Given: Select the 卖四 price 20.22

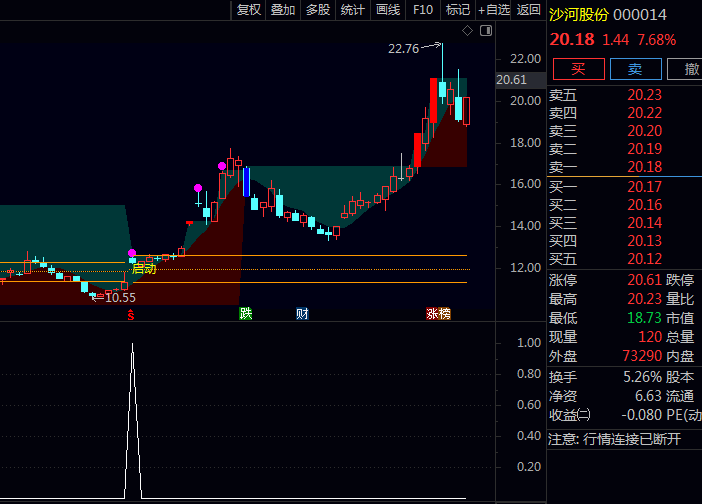Looking at the screenshot, I should tap(644, 113).
